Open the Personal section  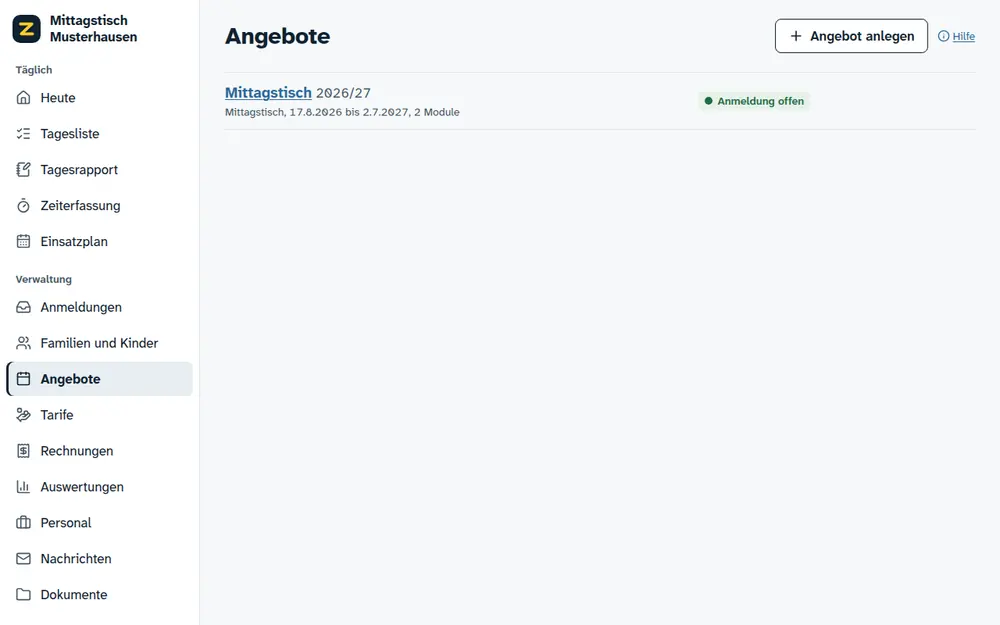[x=99, y=522]
